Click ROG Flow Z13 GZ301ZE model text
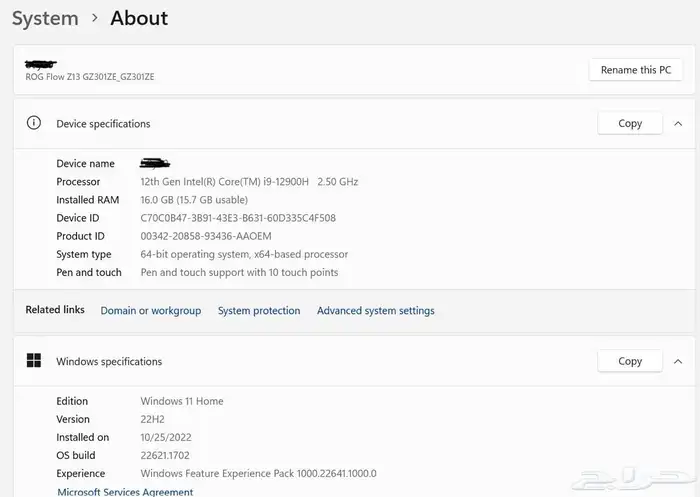 [90, 77]
